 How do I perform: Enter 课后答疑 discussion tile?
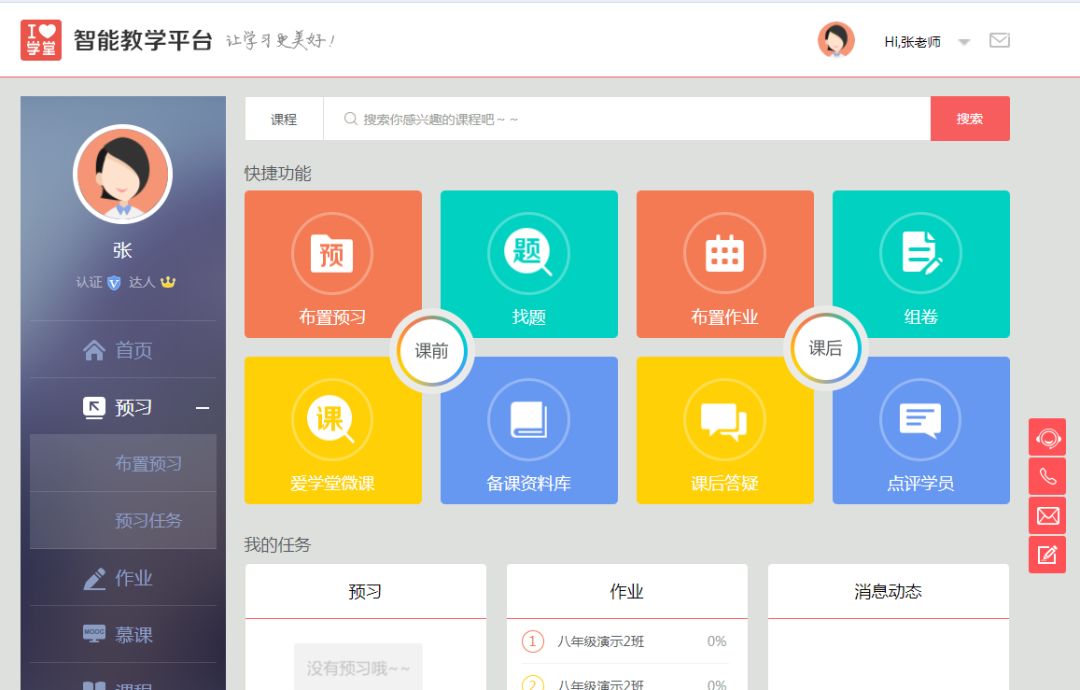pyautogui.click(x=724, y=430)
